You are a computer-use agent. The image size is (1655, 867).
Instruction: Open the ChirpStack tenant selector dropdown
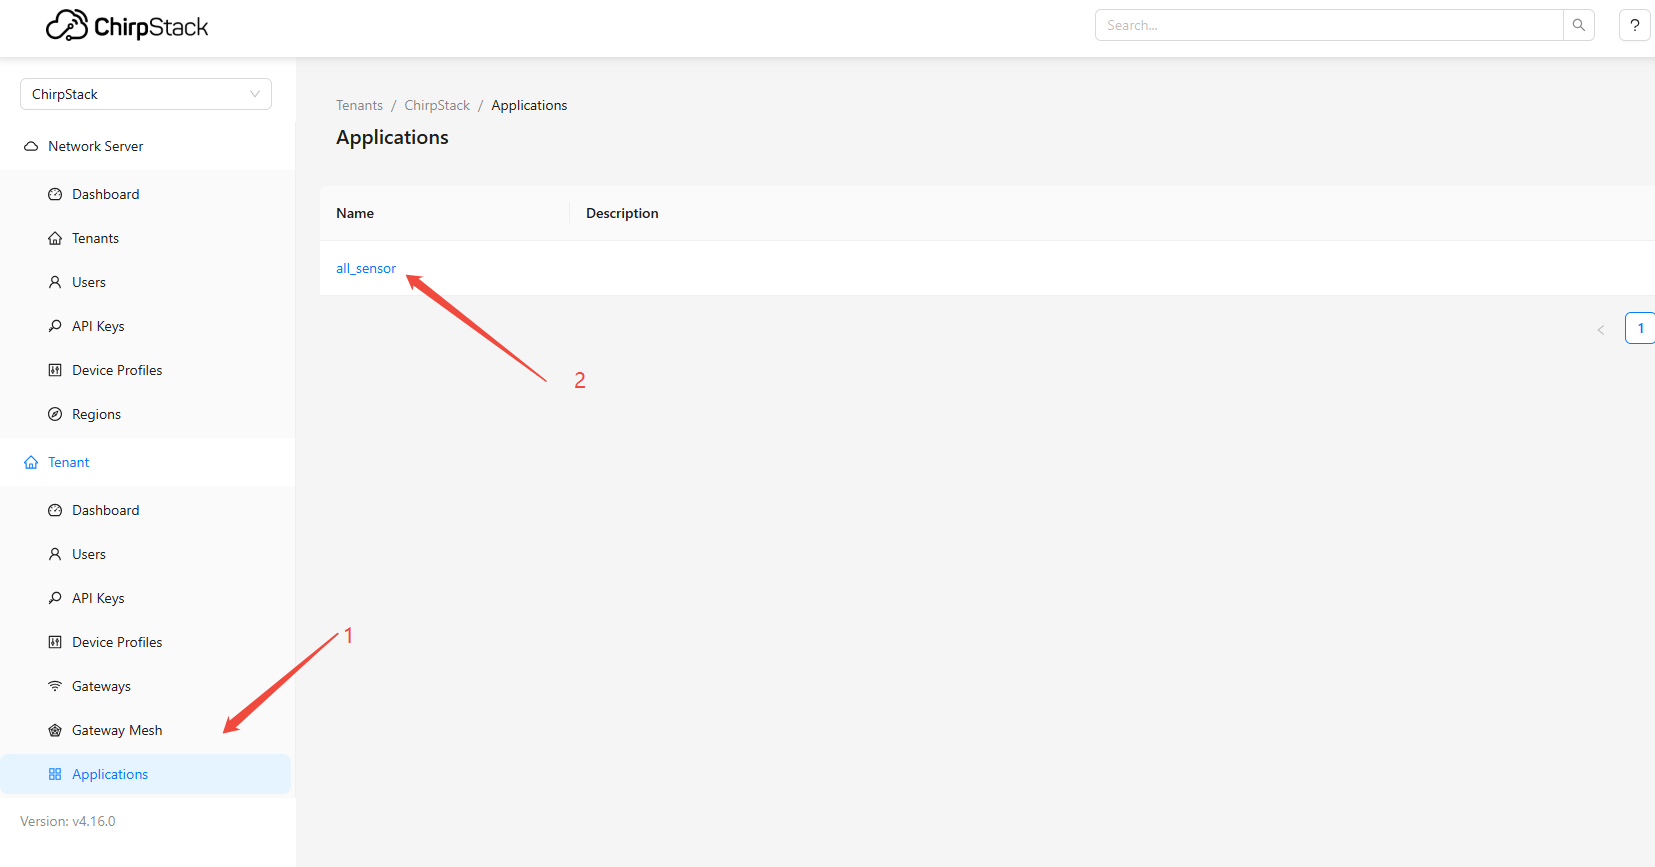[x=146, y=94]
